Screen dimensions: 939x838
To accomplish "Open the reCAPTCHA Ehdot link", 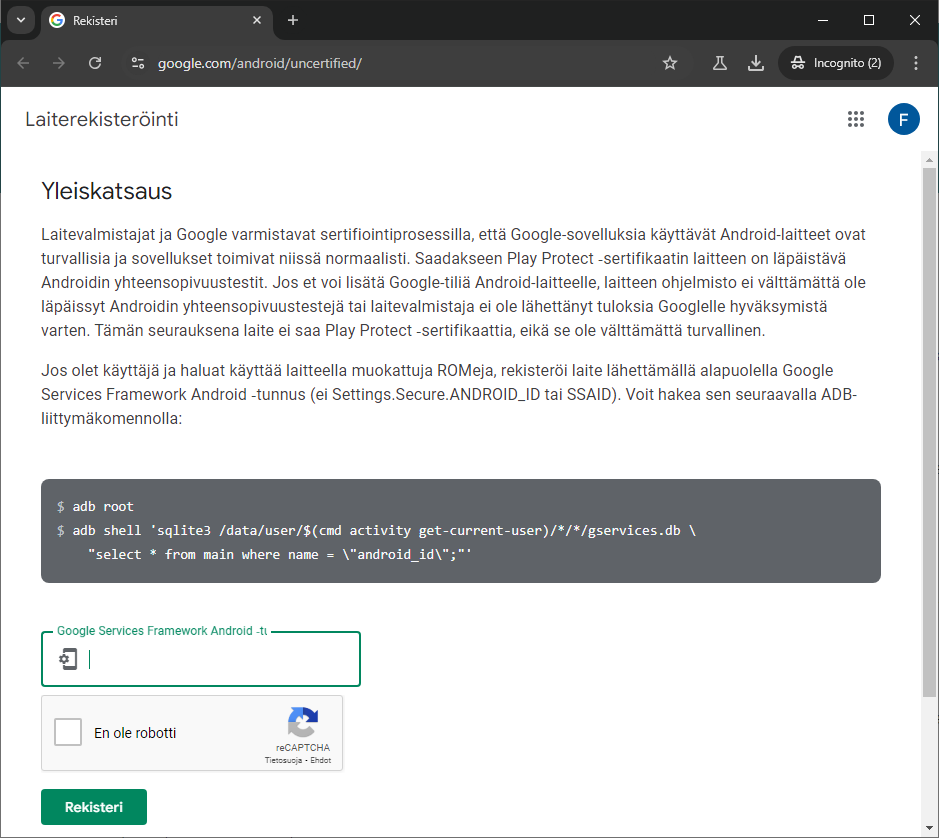I will point(320,760).
